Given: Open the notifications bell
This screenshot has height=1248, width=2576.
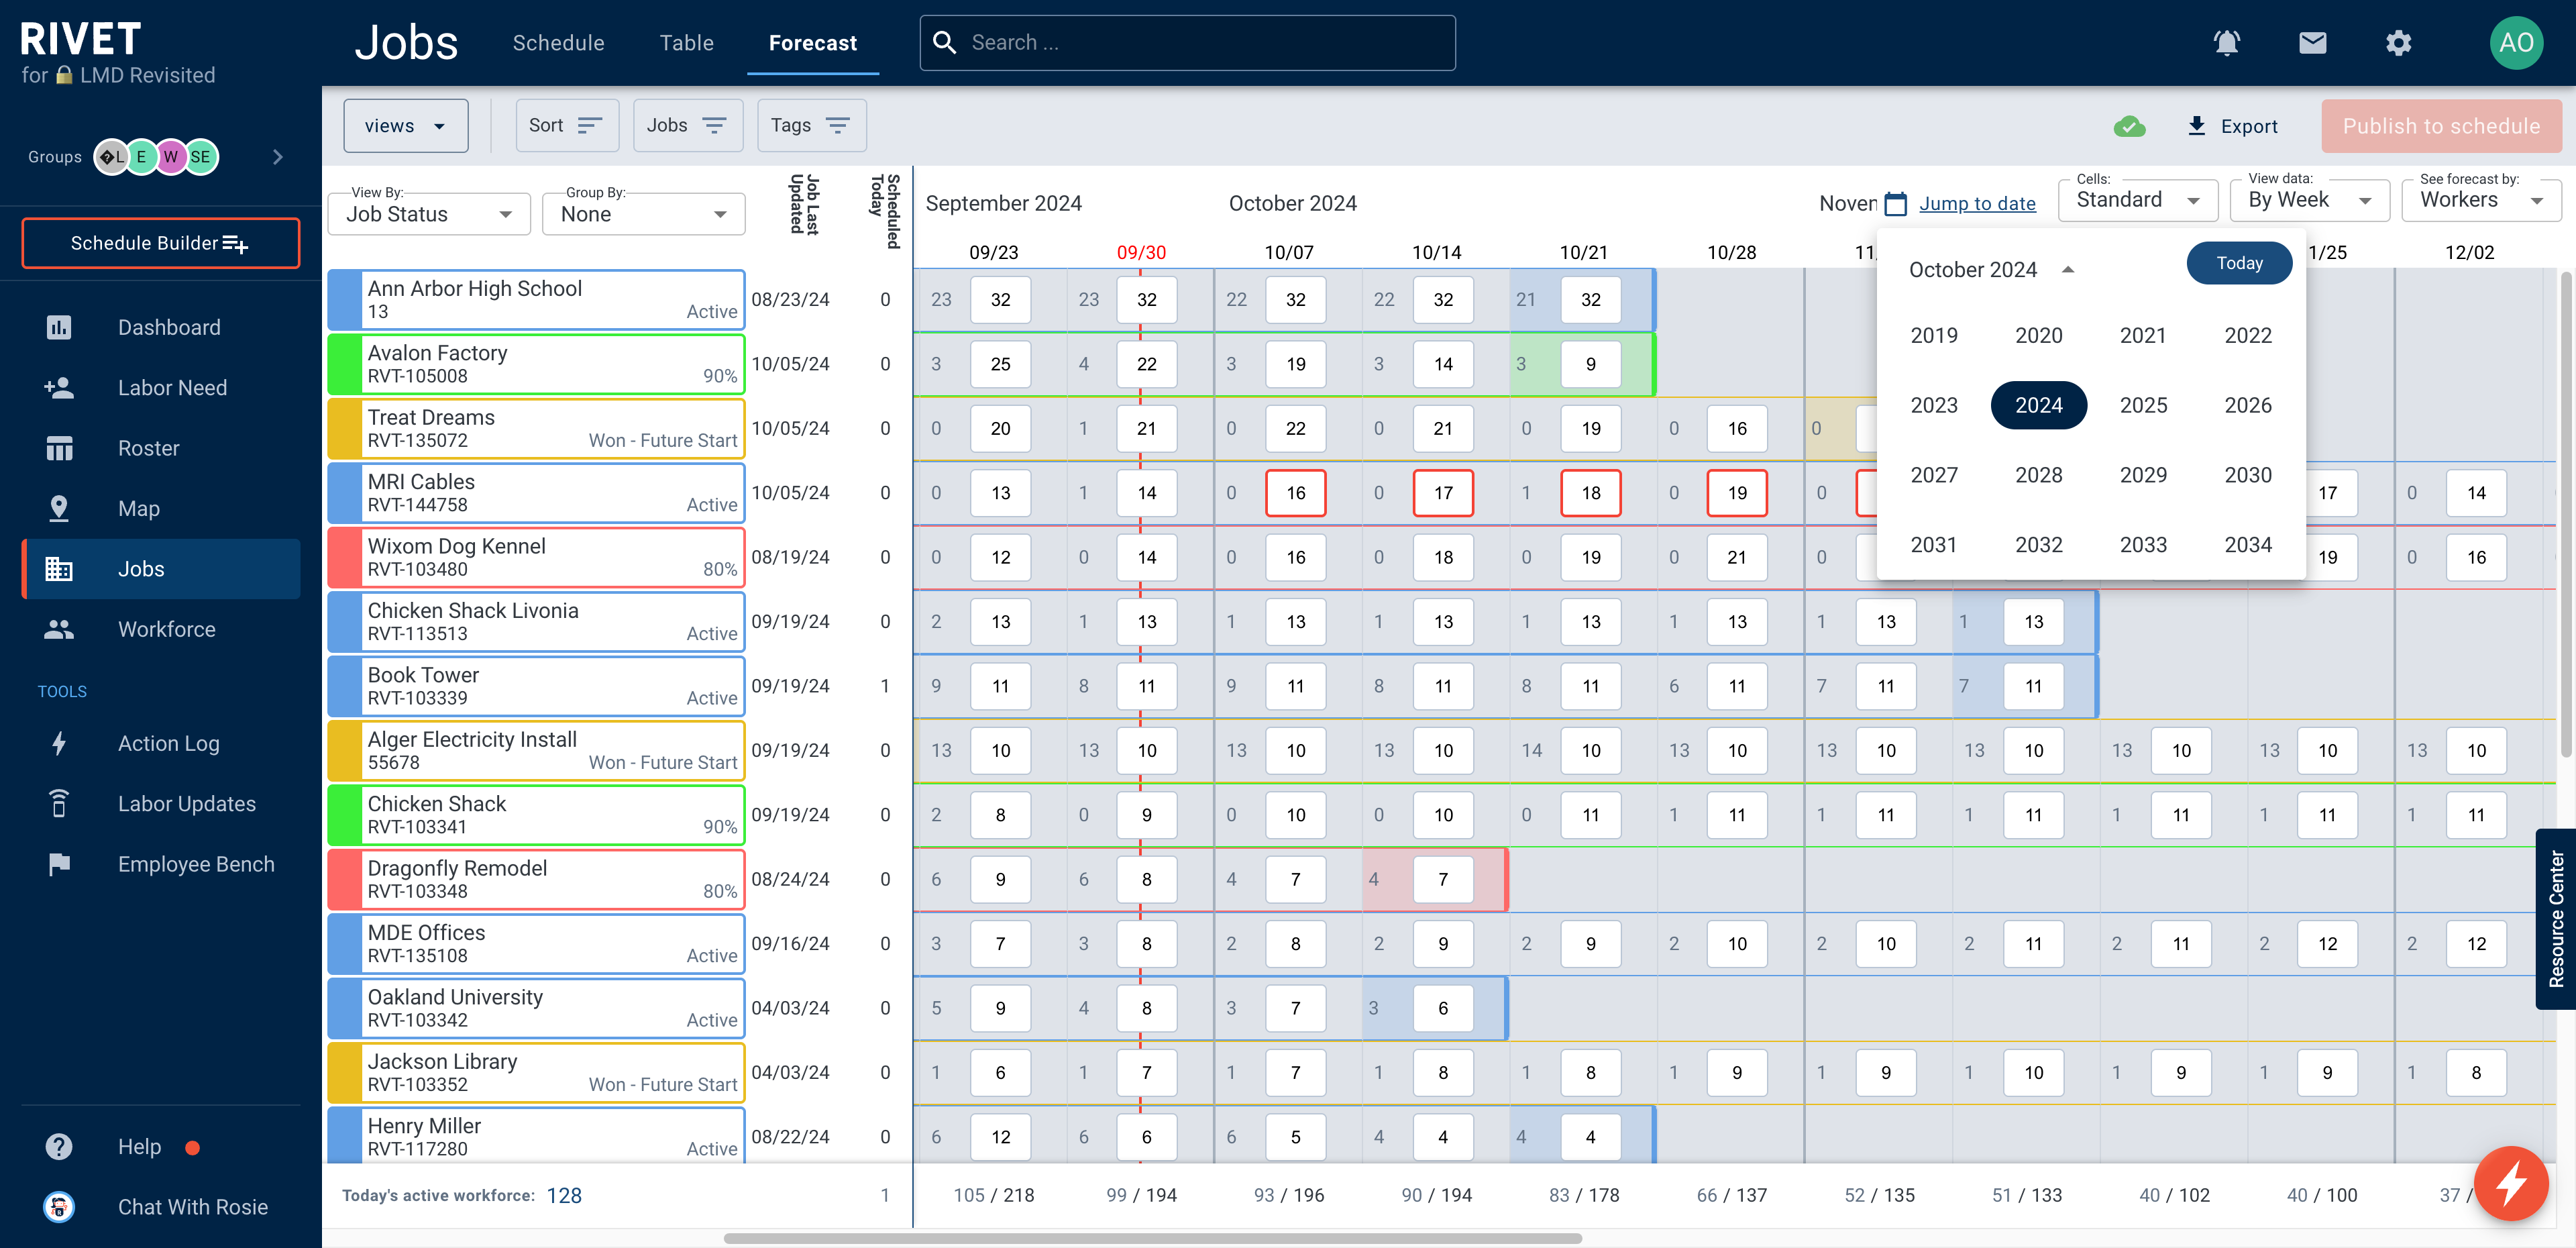Looking at the screenshot, I should (x=2226, y=43).
